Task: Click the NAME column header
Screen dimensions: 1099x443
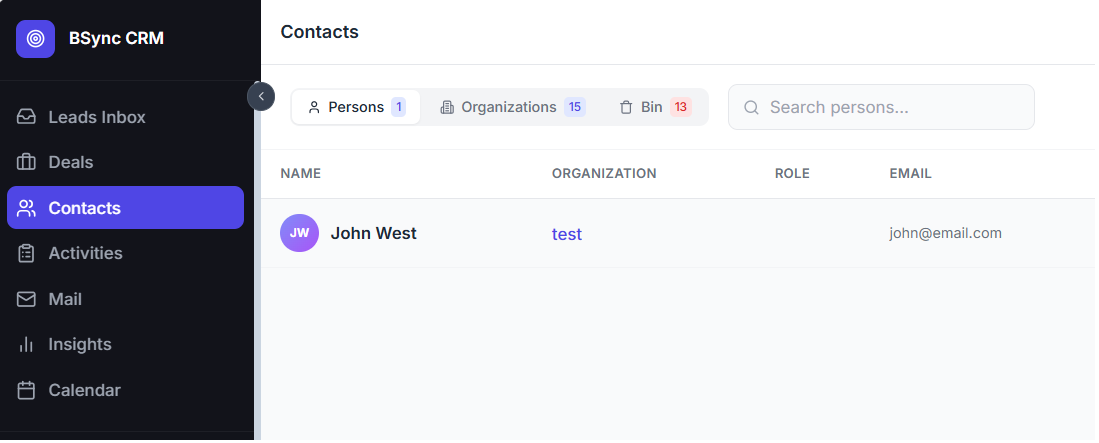Action: (301, 174)
